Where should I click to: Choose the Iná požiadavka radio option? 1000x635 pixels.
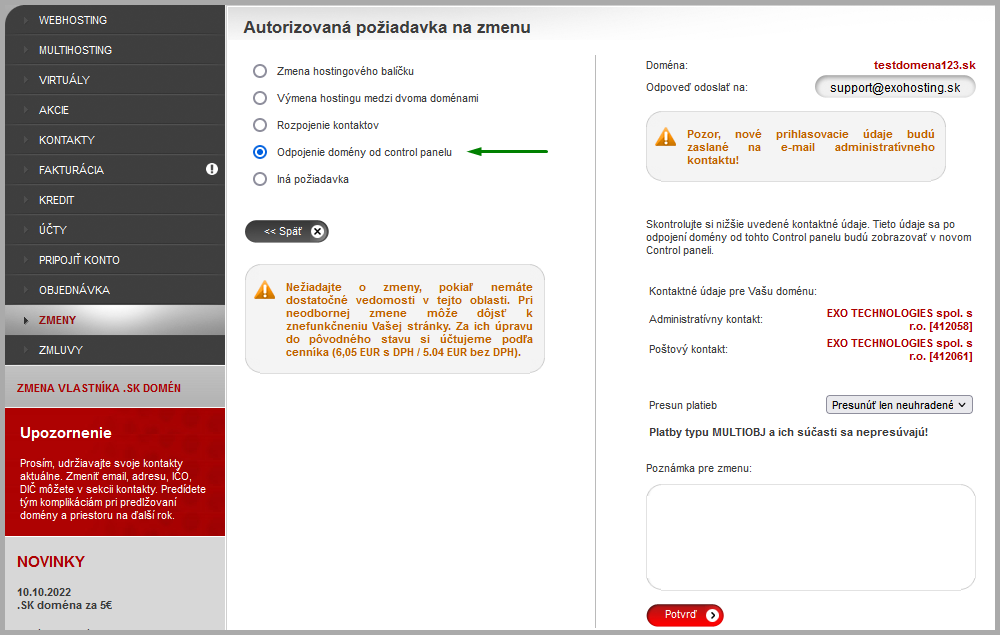(261, 178)
